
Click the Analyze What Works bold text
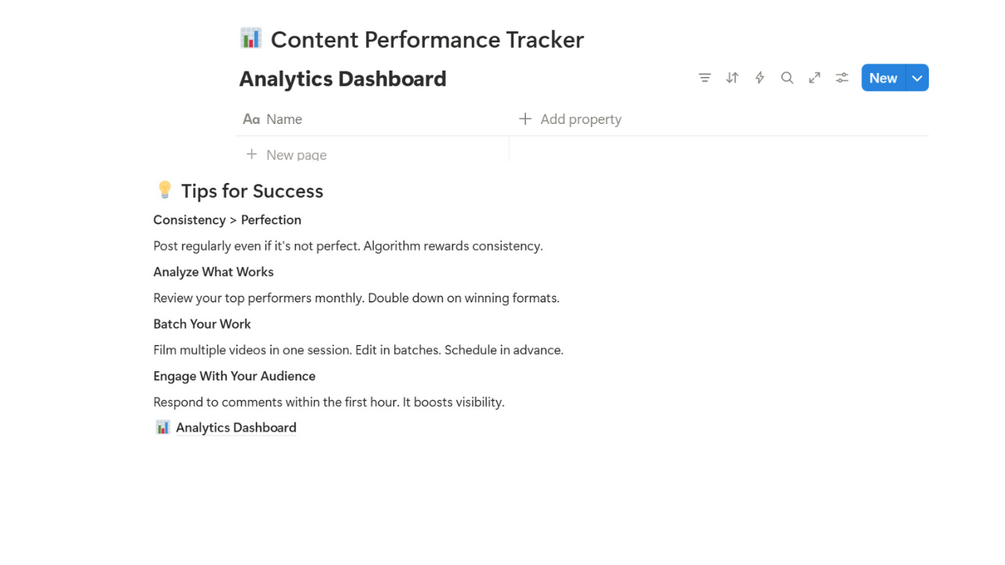213,272
